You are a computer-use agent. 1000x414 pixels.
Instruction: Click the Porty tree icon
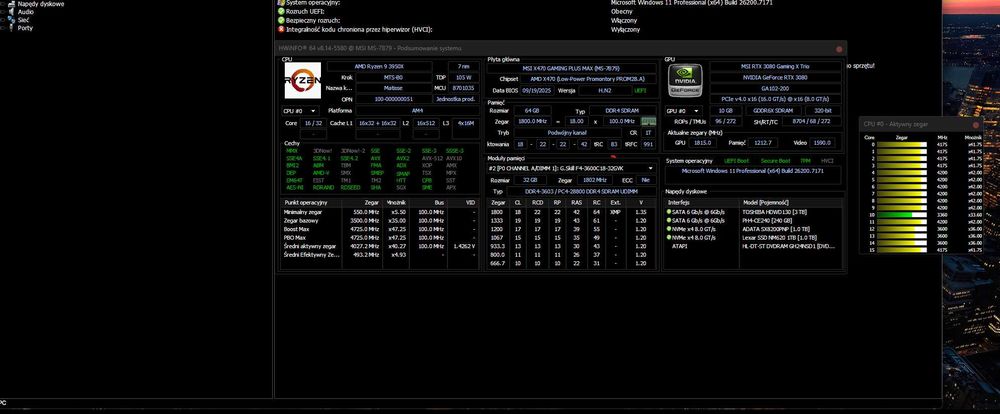click(11, 28)
